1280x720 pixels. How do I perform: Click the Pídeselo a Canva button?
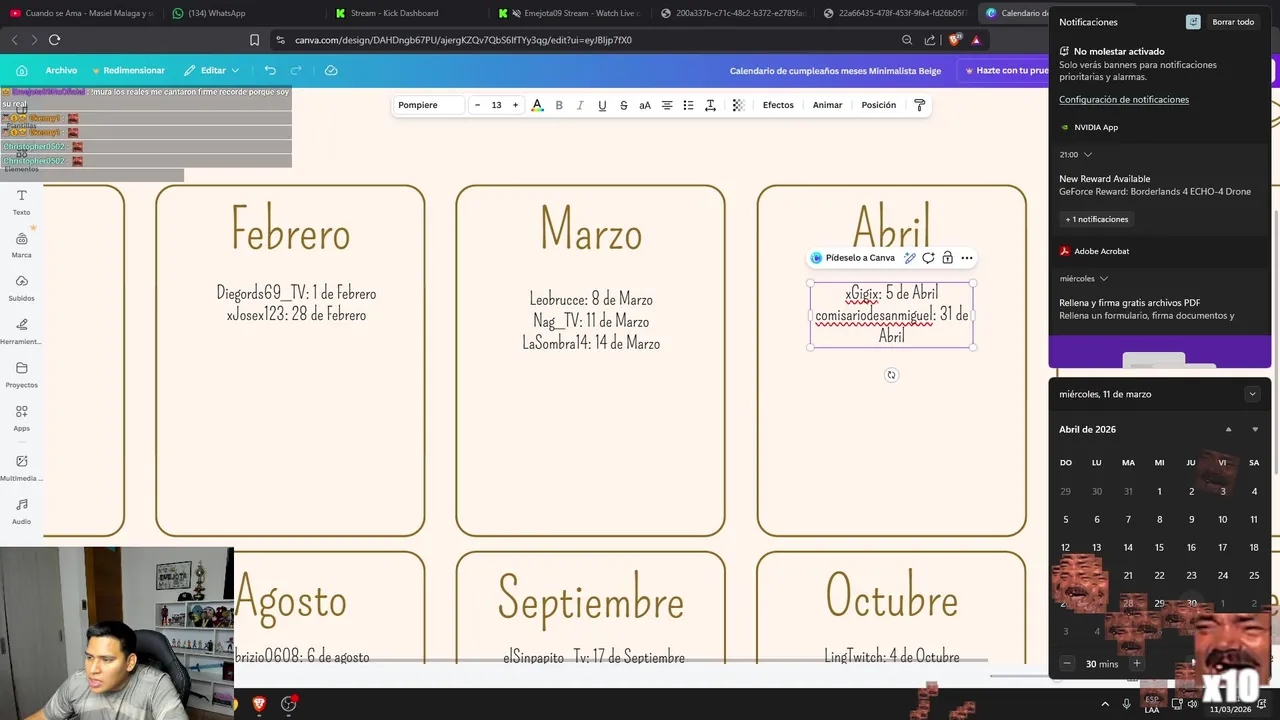click(x=853, y=258)
